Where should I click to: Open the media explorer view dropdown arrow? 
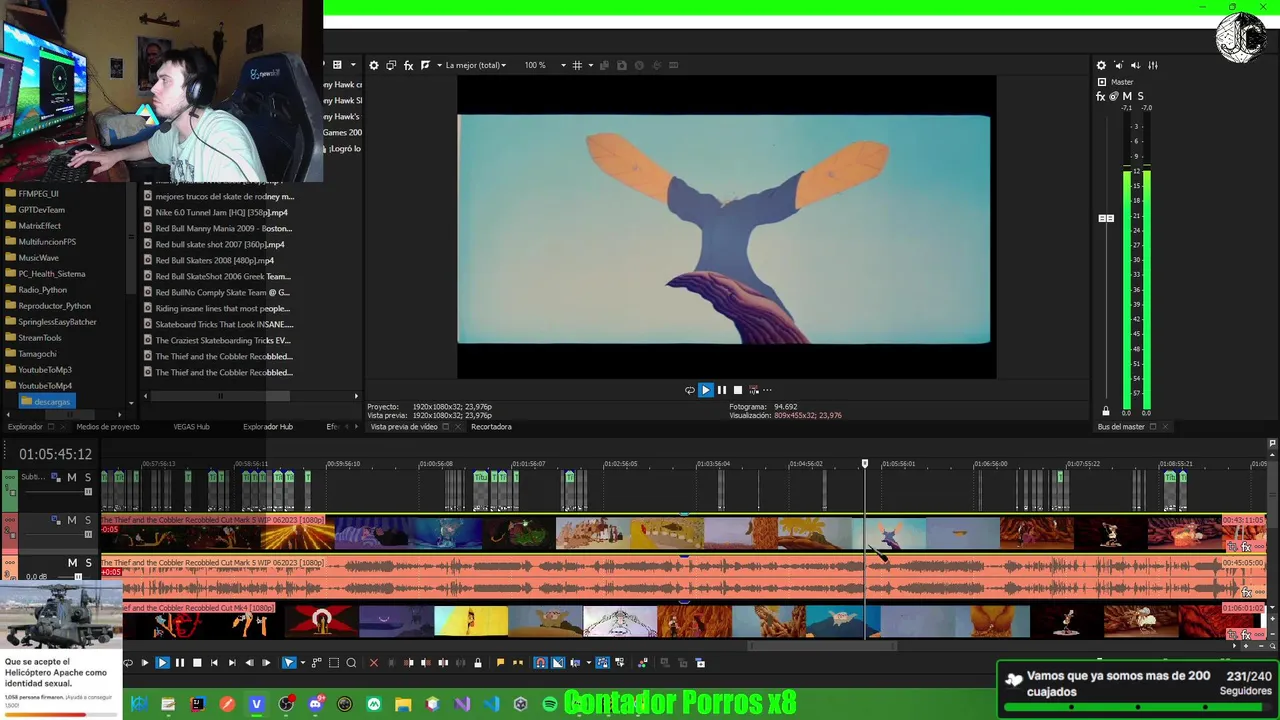tap(351, 65)
